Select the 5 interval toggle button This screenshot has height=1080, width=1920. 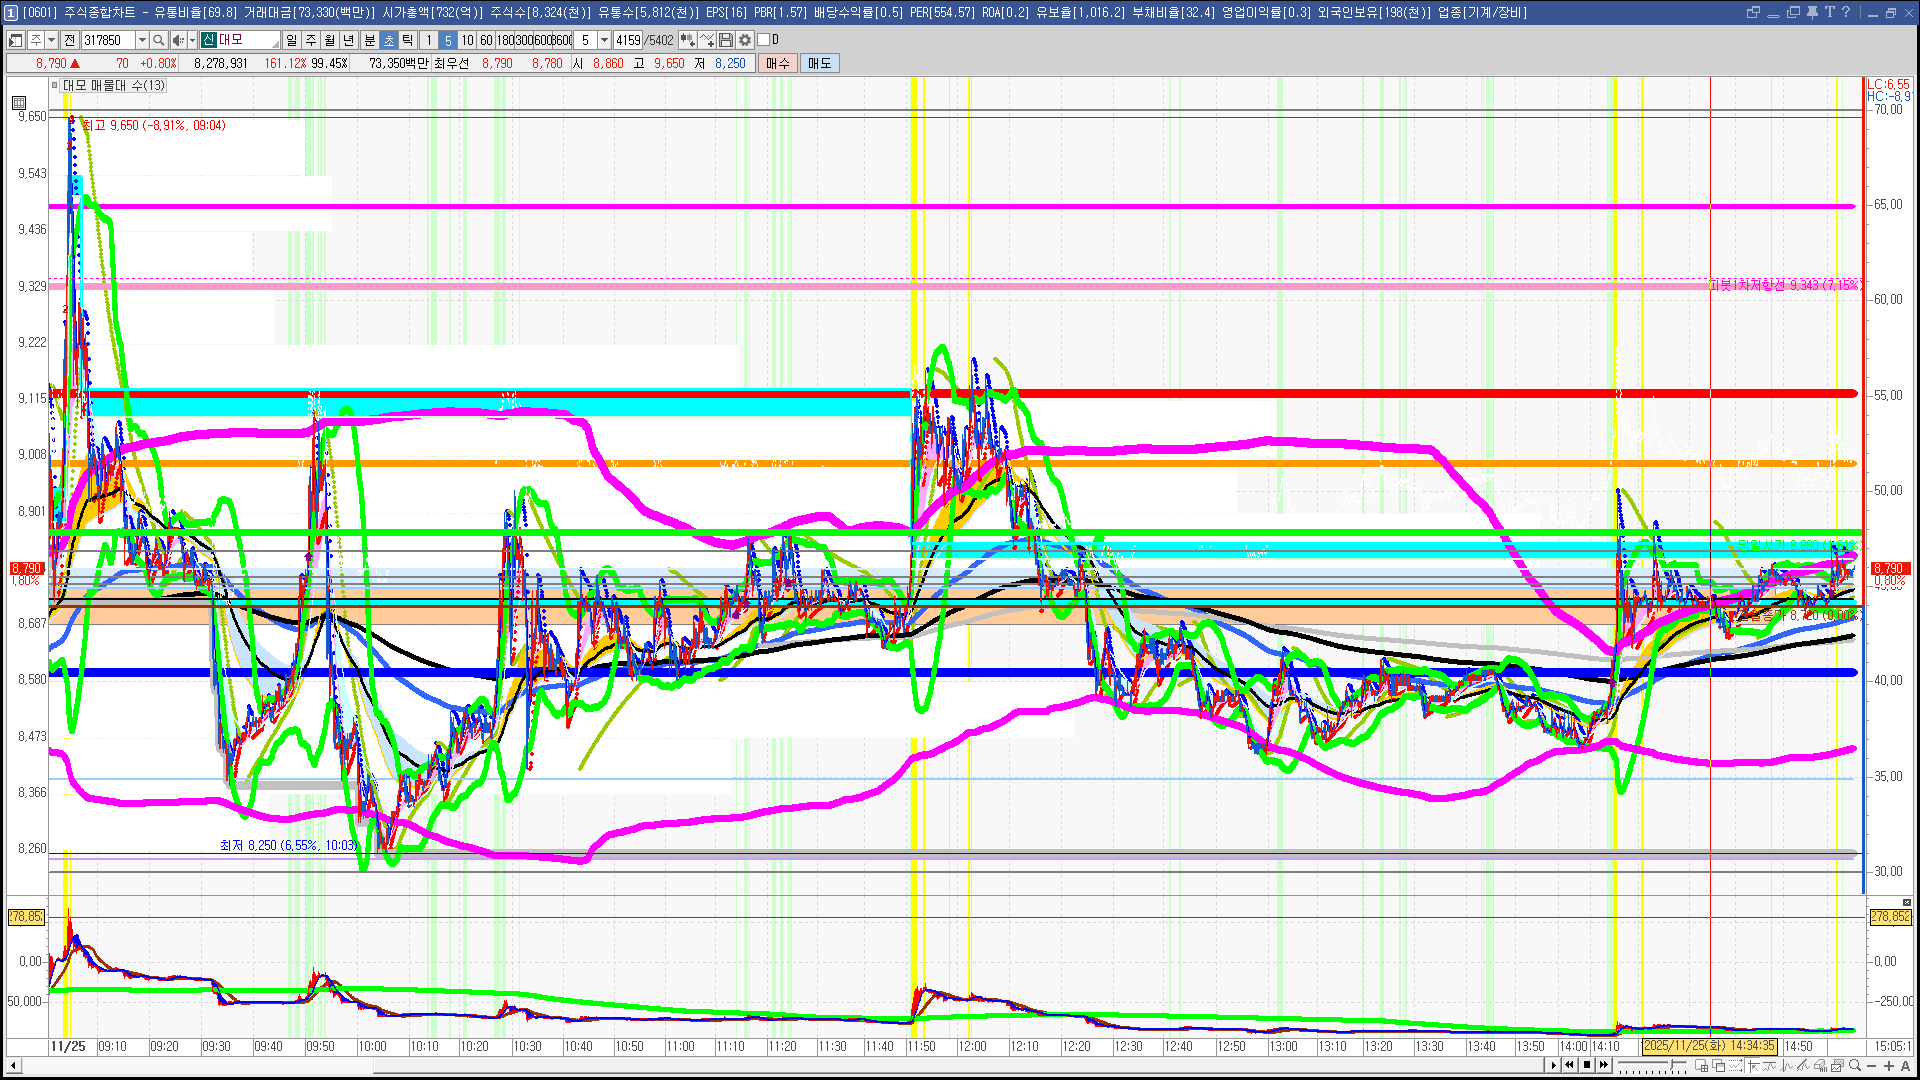(448, 40)
